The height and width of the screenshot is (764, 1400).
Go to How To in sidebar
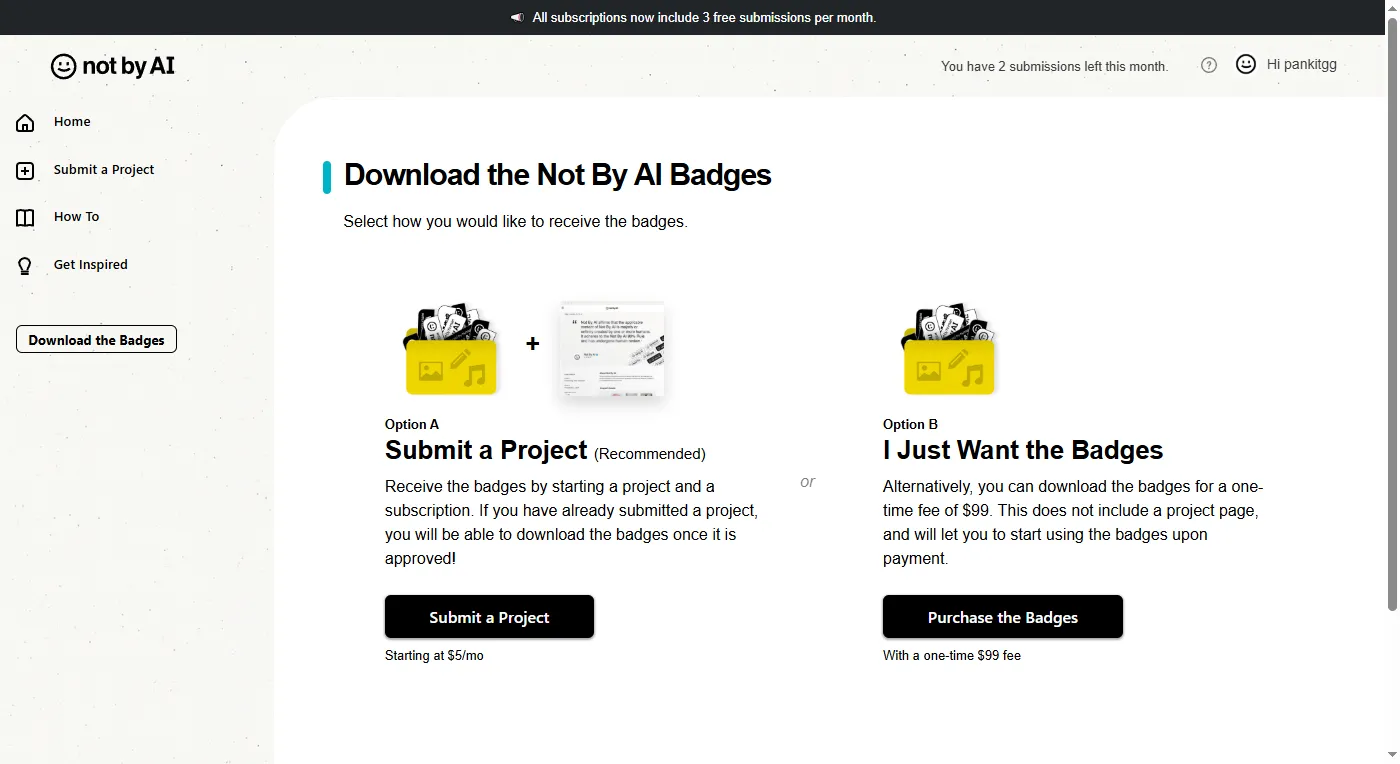(x=76, y=217)
